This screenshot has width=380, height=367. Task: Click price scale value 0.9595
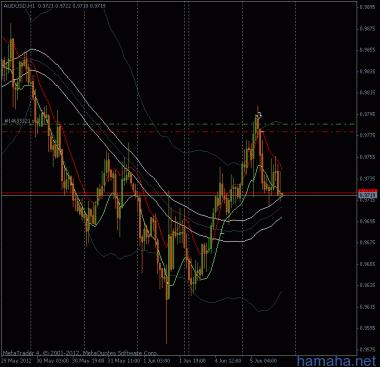366,328
